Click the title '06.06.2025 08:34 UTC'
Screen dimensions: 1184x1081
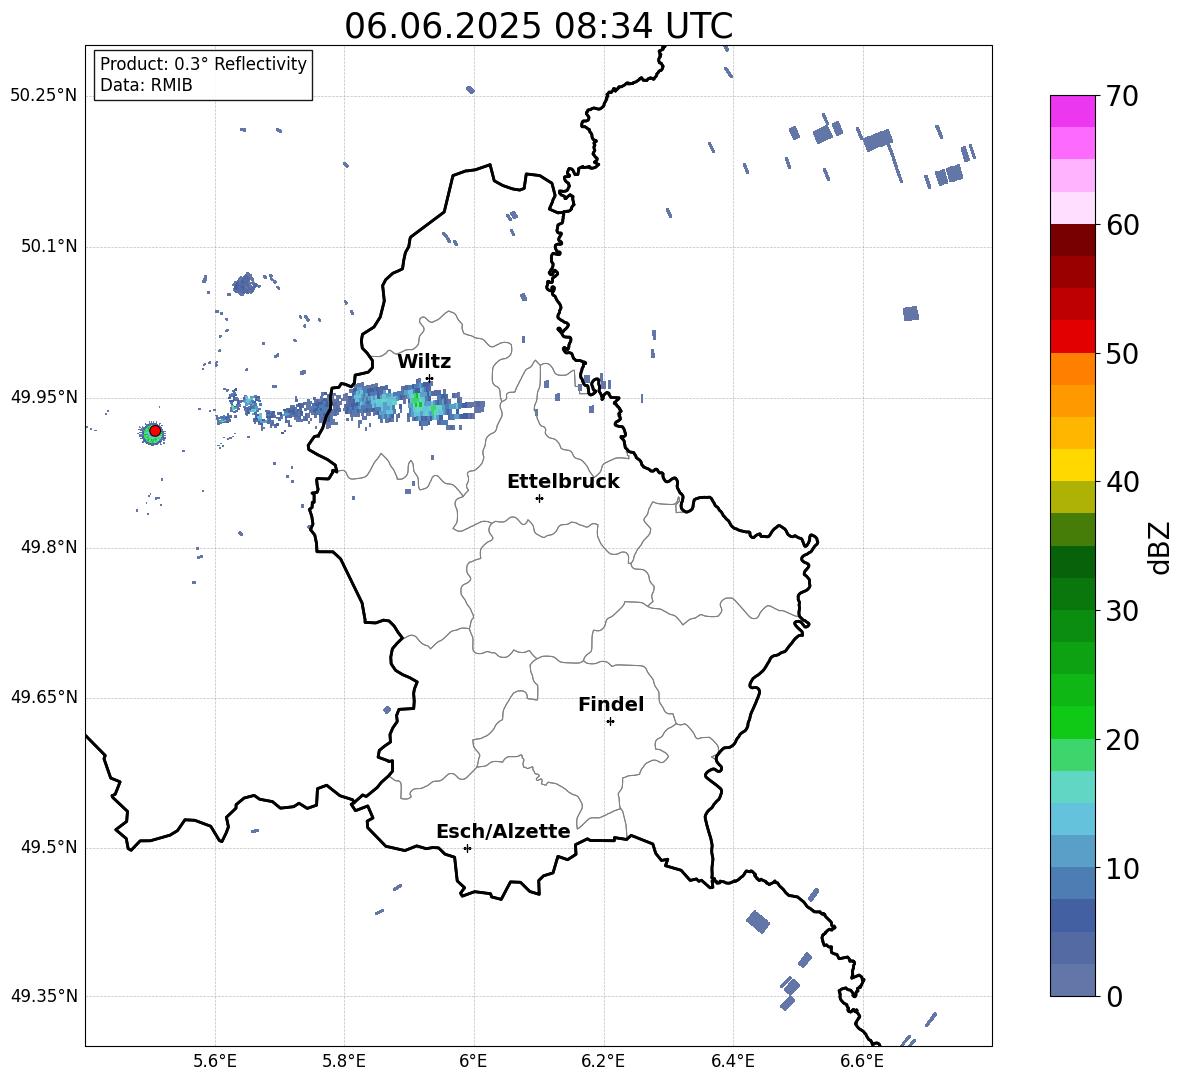pyautogui.click(x=538, y=26)
